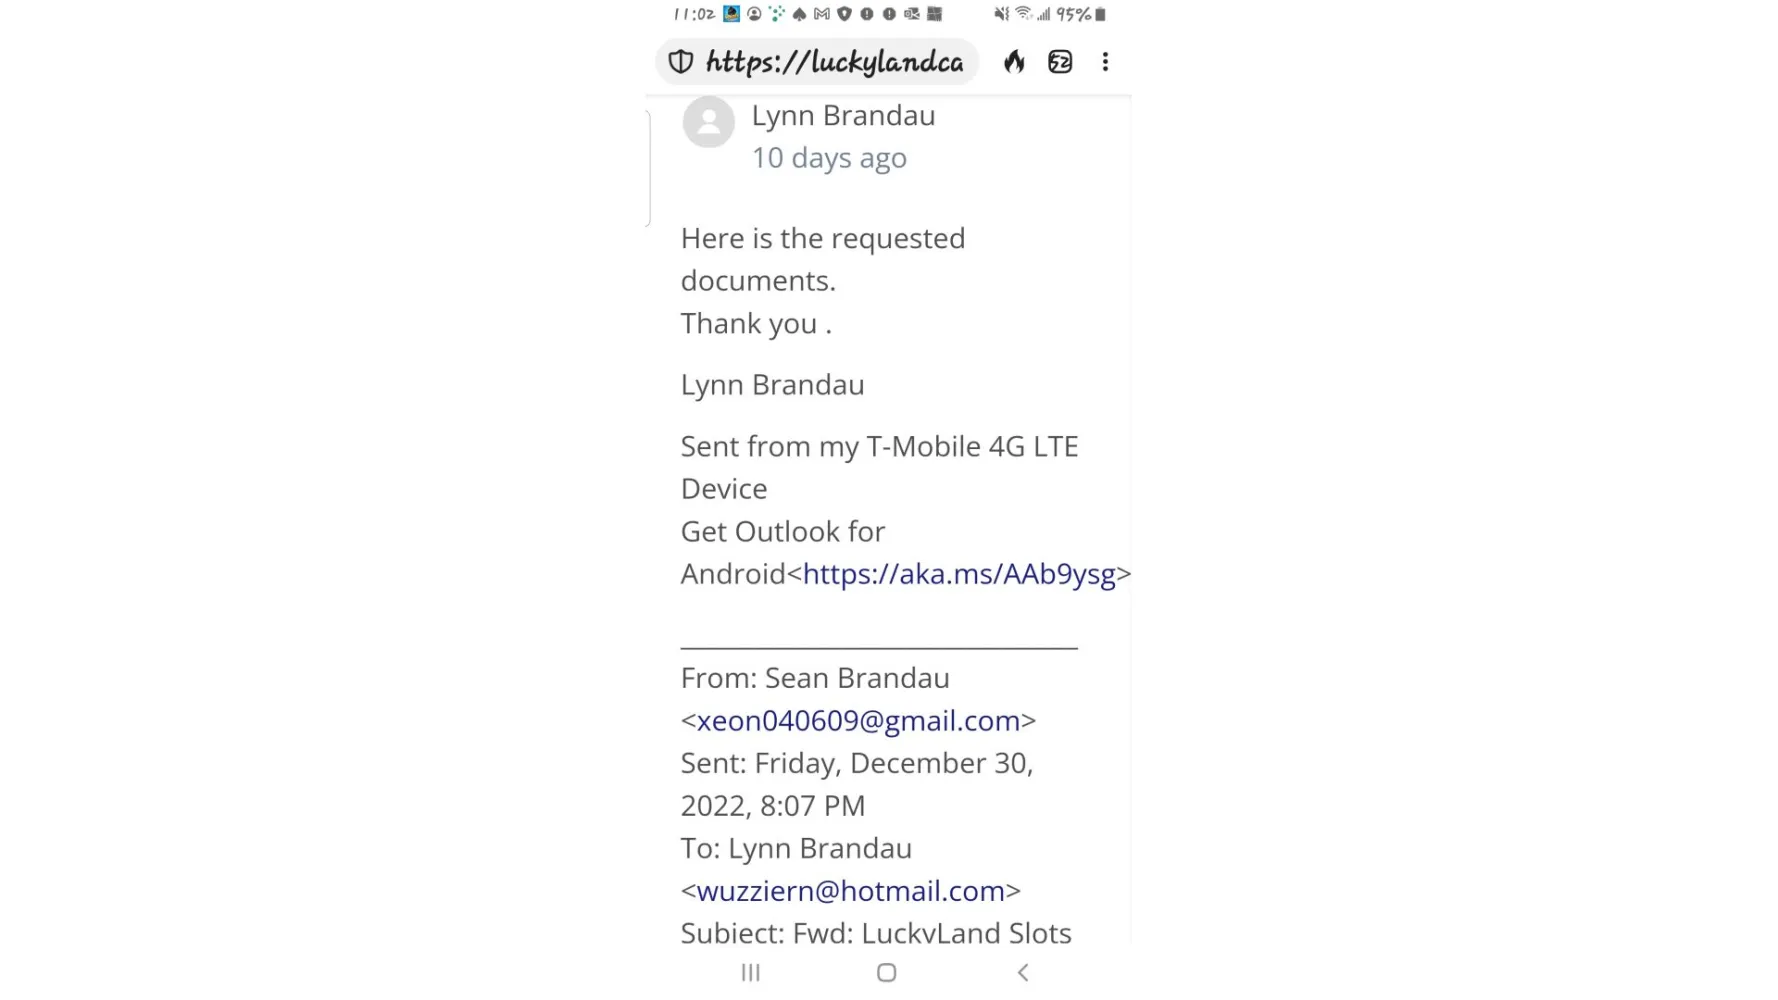Tap the privacy shield icon in address bar
The image size is (1778, 1000).
[681, 62]
